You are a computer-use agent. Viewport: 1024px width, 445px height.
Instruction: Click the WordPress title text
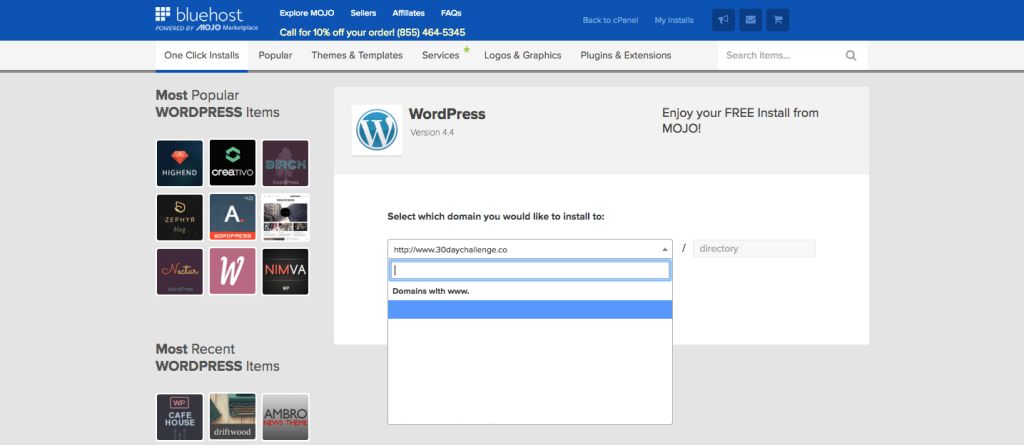tap(447, 114)
